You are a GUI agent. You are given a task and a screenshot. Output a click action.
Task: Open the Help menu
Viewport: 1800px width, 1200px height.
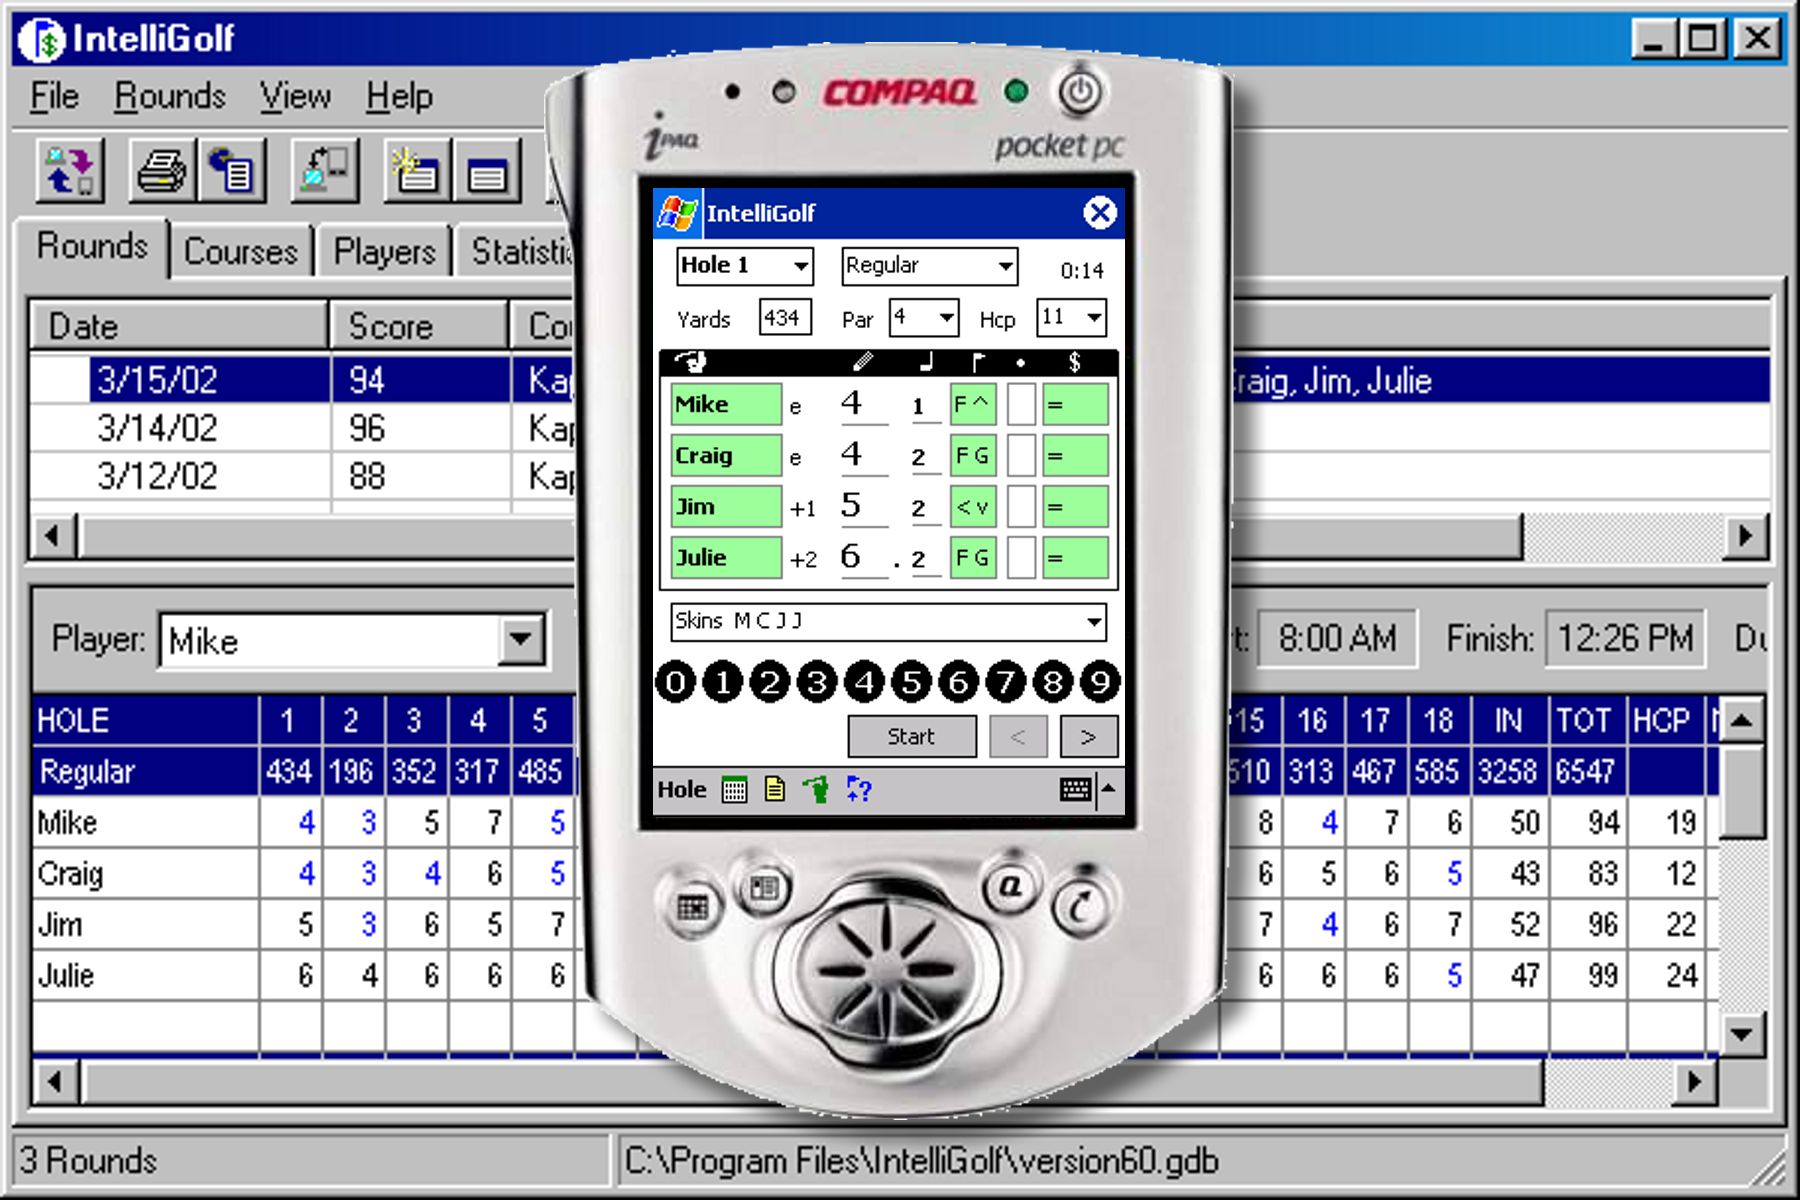399,97
